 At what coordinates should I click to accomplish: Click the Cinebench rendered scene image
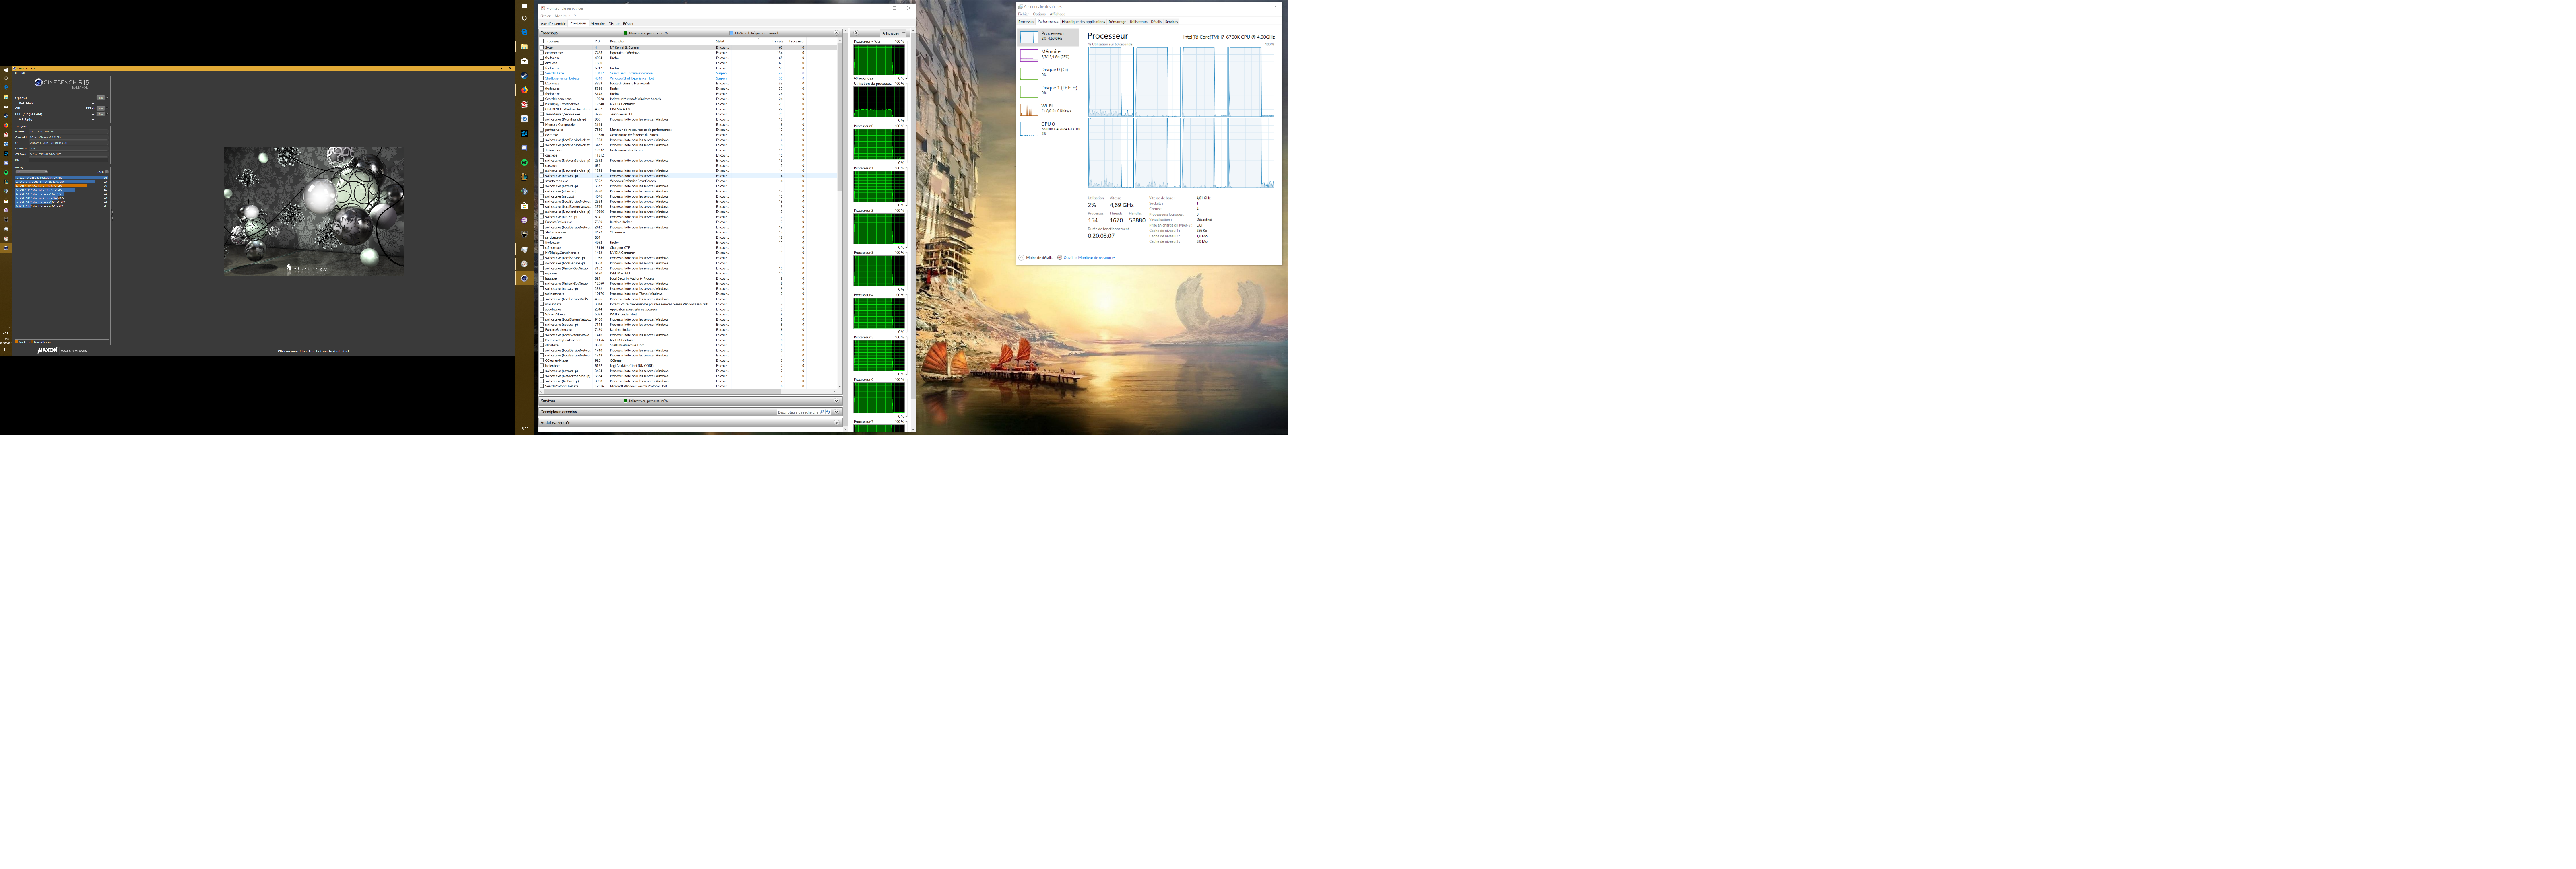314,211
